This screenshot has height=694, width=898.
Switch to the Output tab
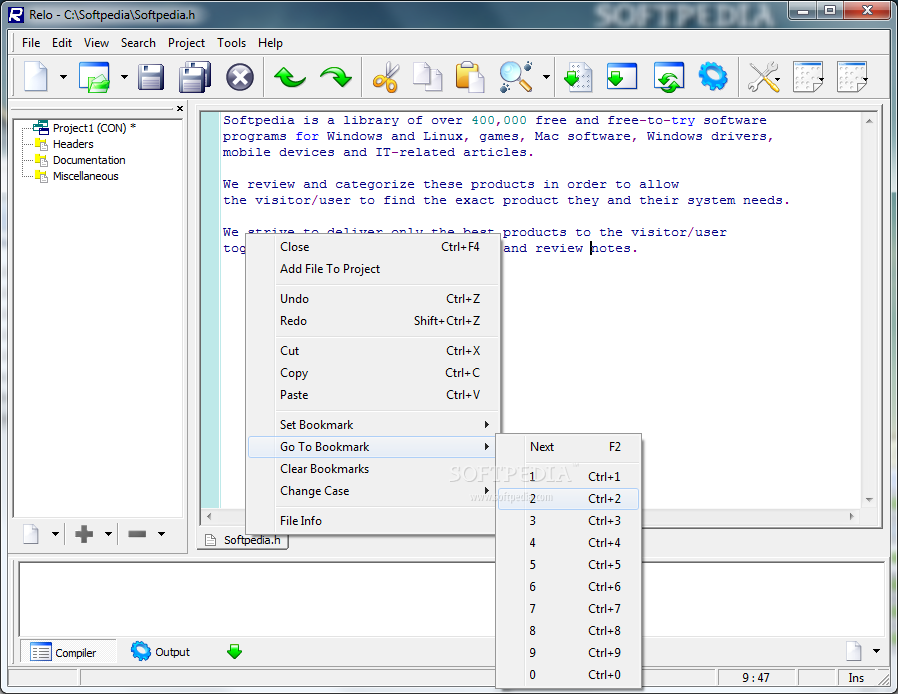tap(161, 652)
